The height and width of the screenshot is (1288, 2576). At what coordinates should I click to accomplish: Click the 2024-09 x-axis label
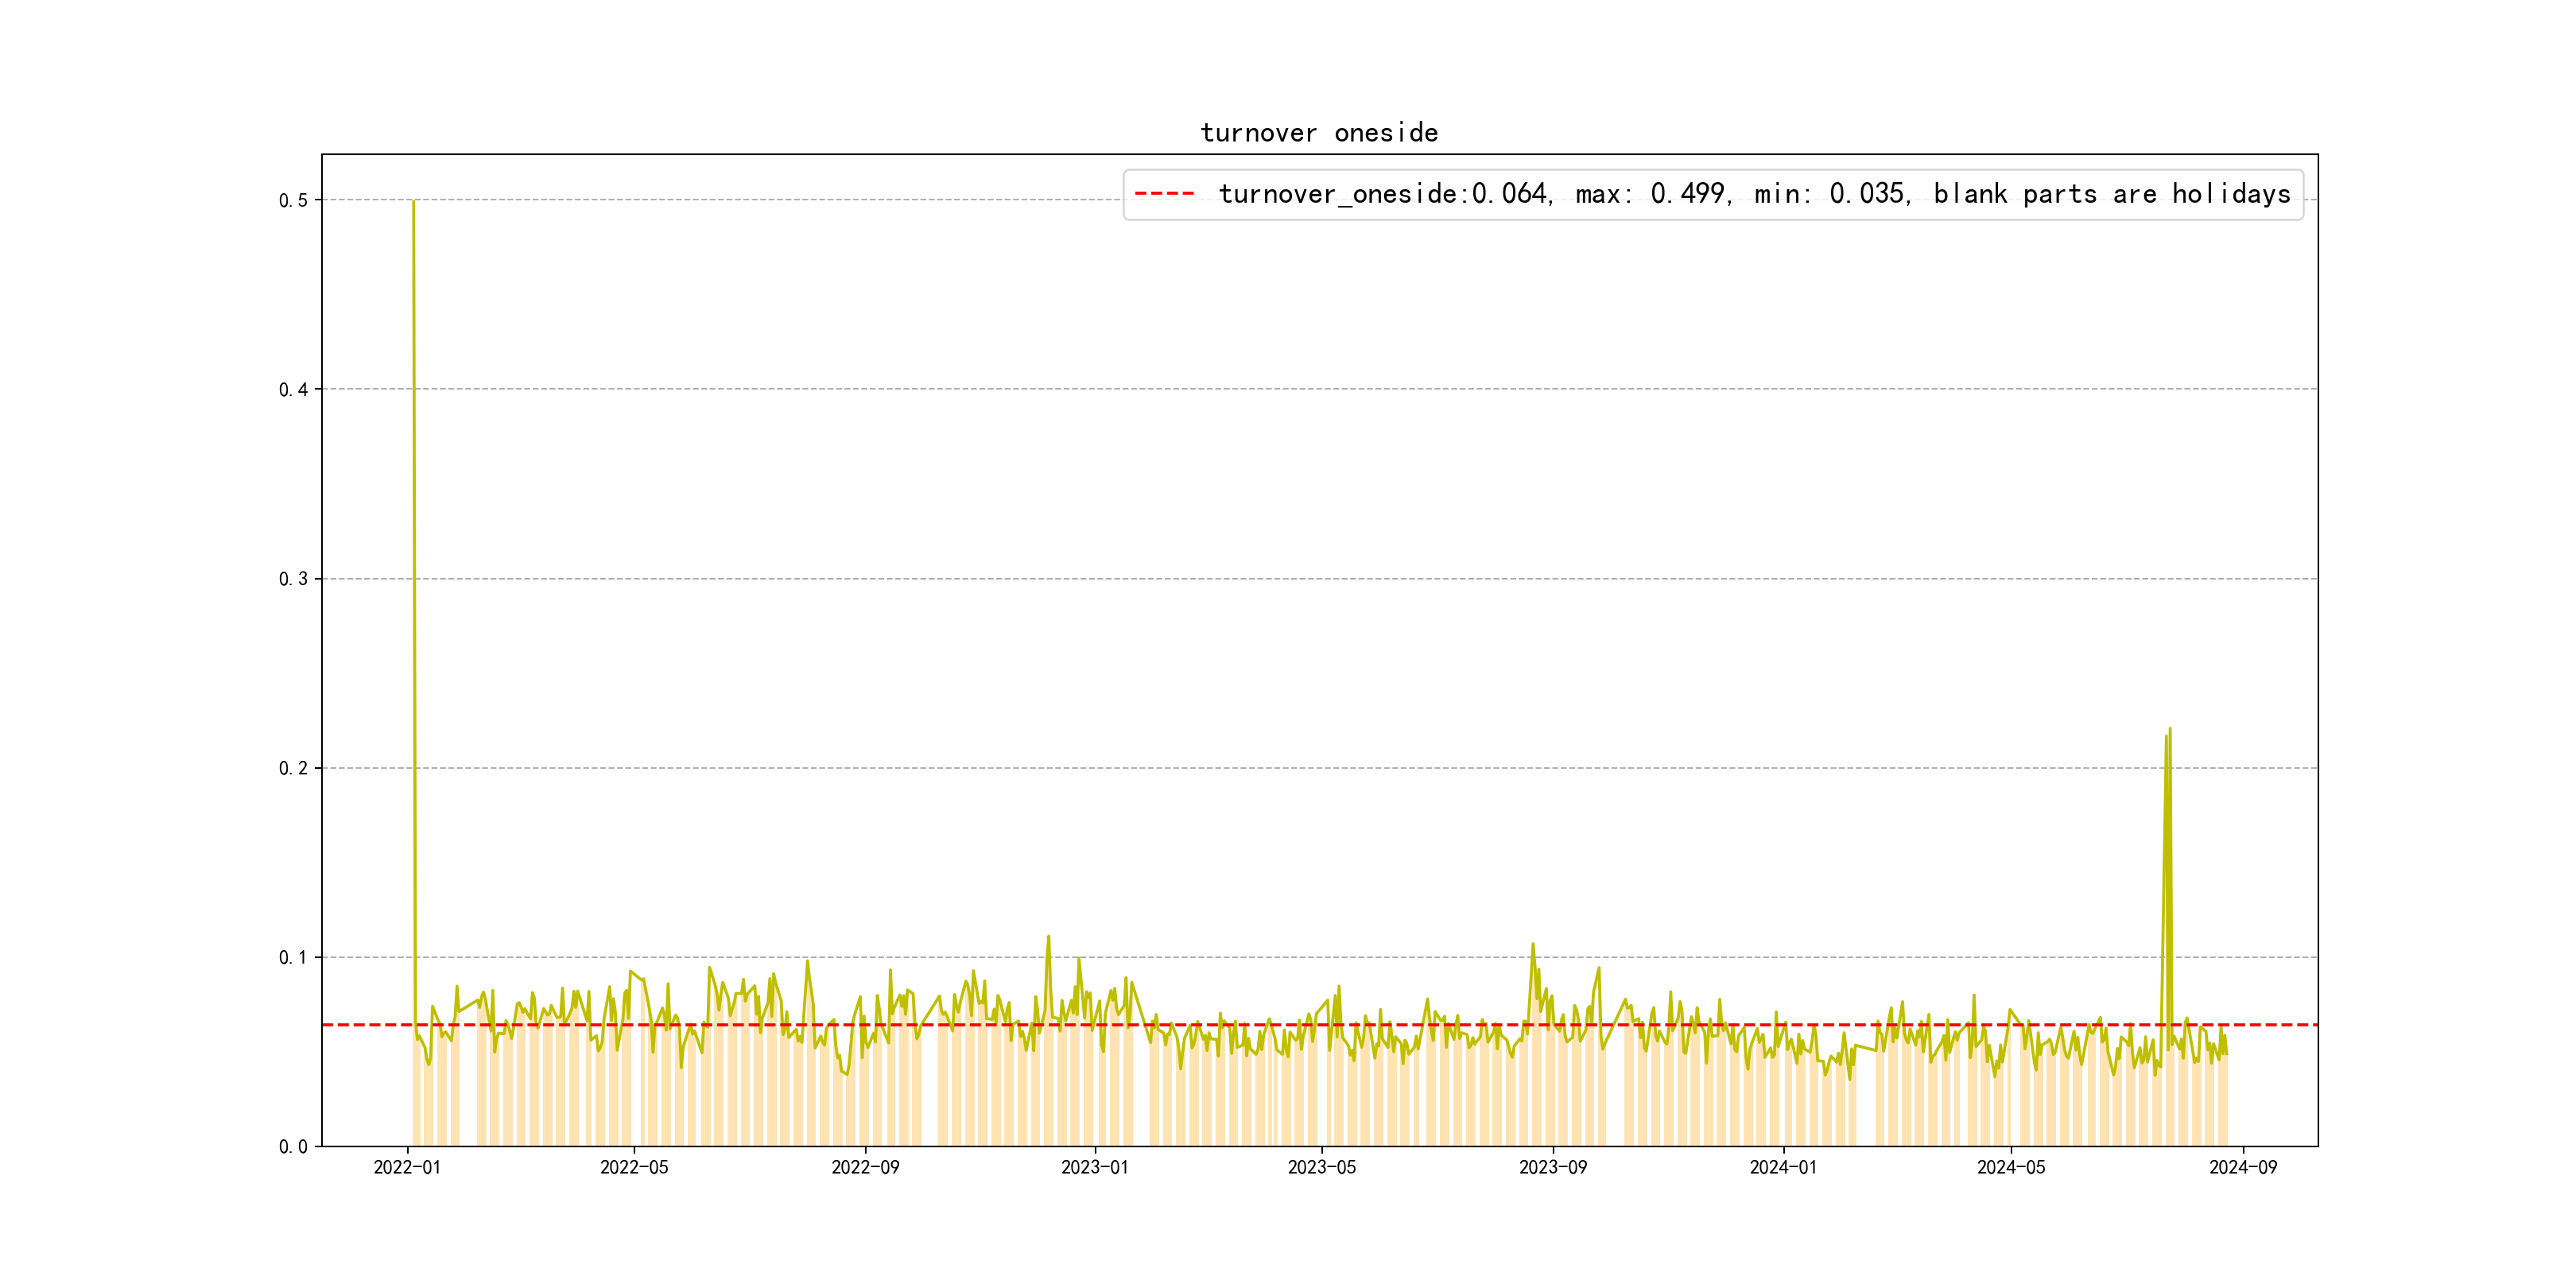pos(2242,1168)
